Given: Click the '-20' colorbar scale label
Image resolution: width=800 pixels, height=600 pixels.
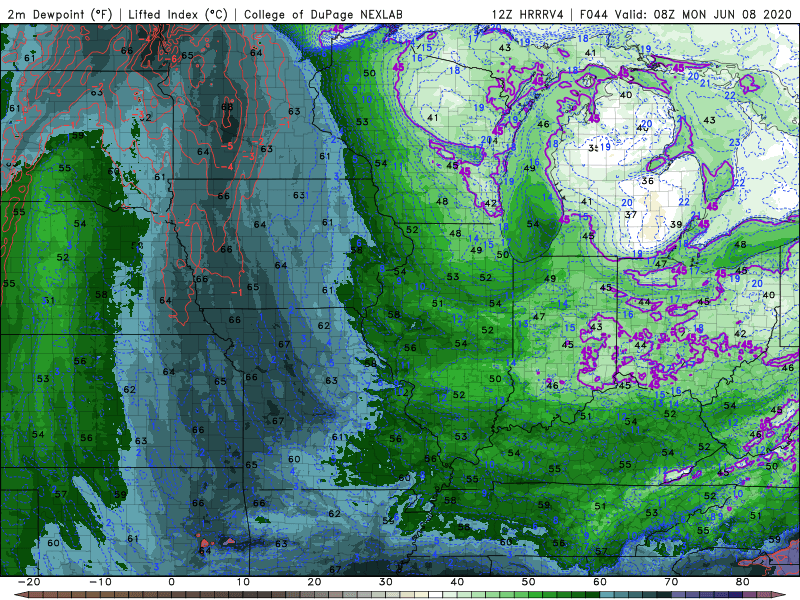Looking at the screenshot, I should 29,582.
